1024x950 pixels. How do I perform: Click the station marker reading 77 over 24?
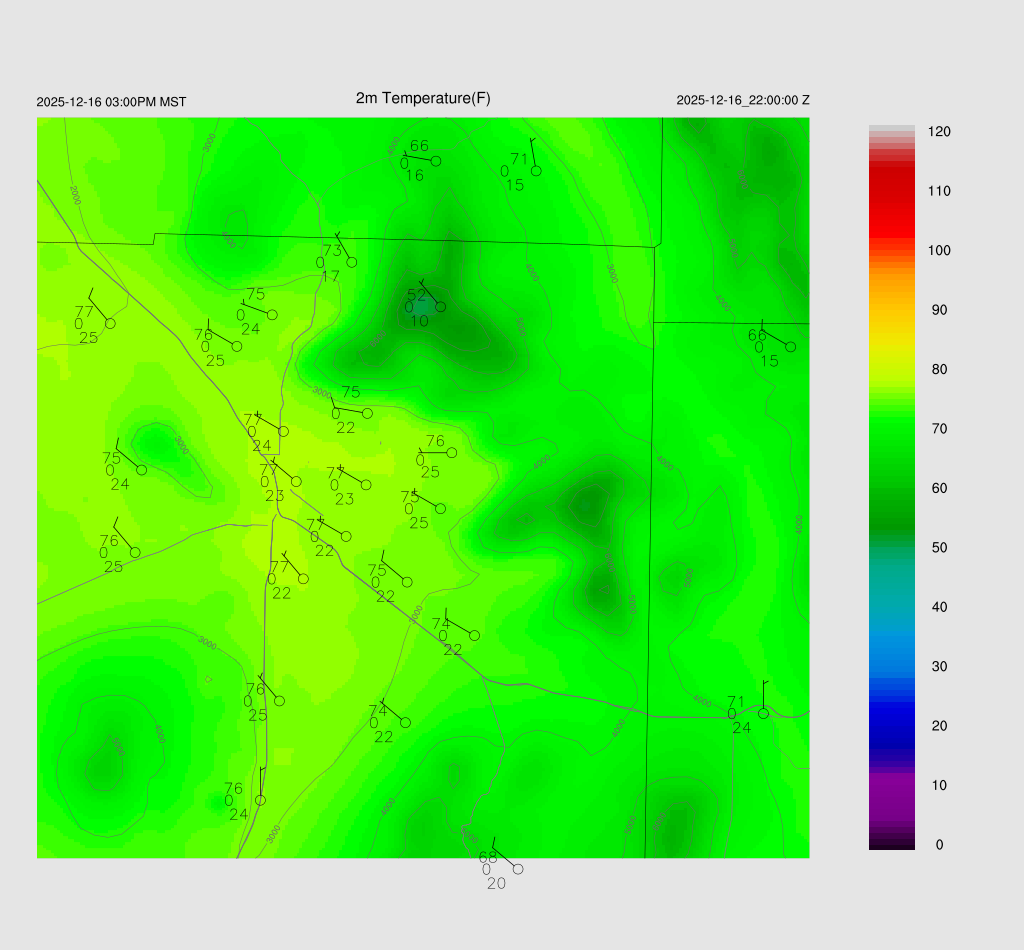pos(283,432)
